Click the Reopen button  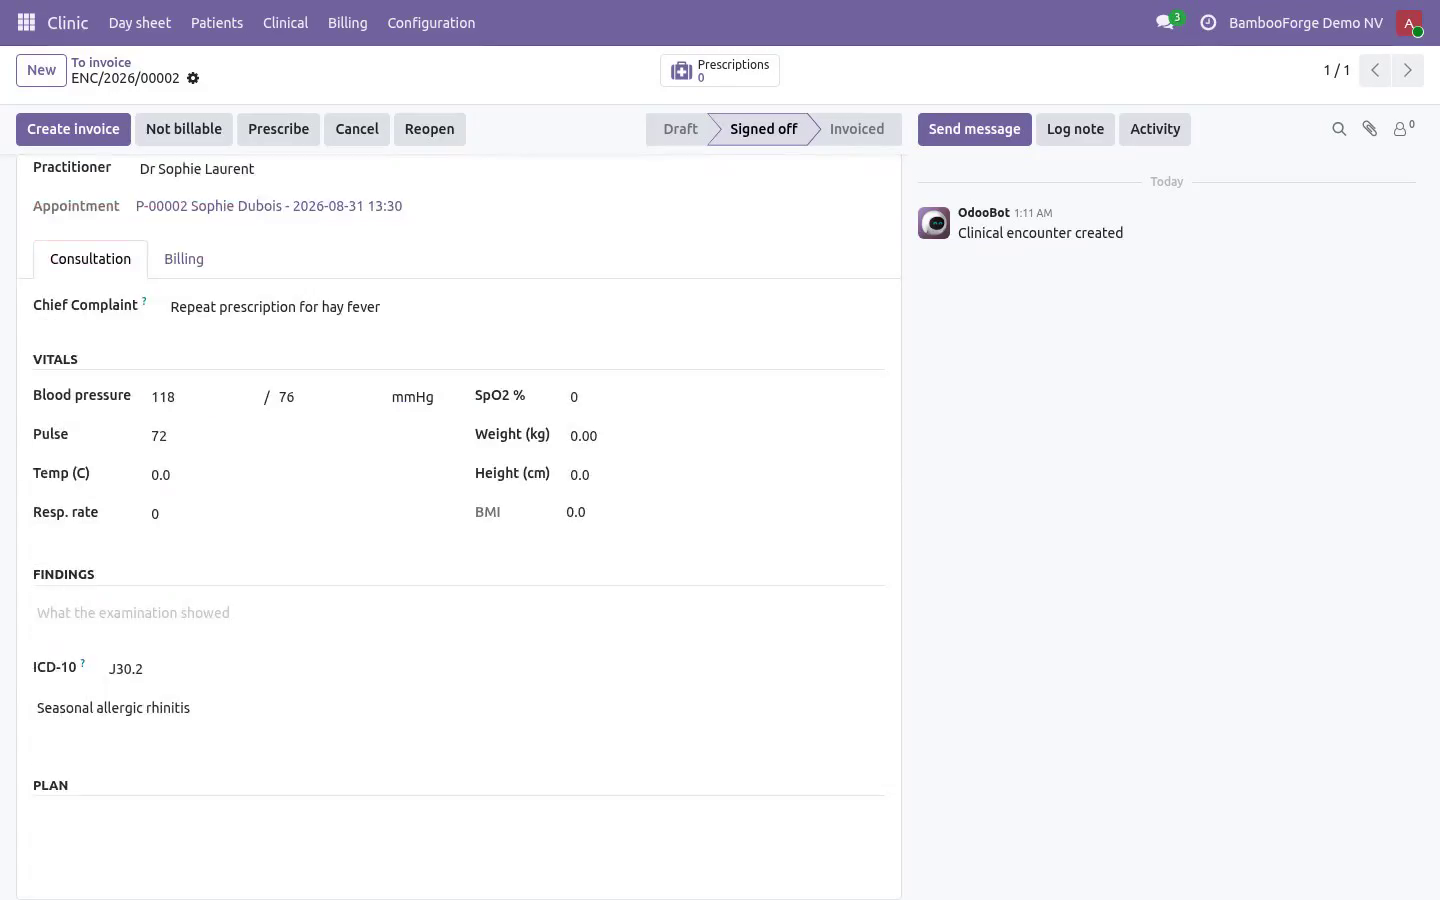pos(430,129)
